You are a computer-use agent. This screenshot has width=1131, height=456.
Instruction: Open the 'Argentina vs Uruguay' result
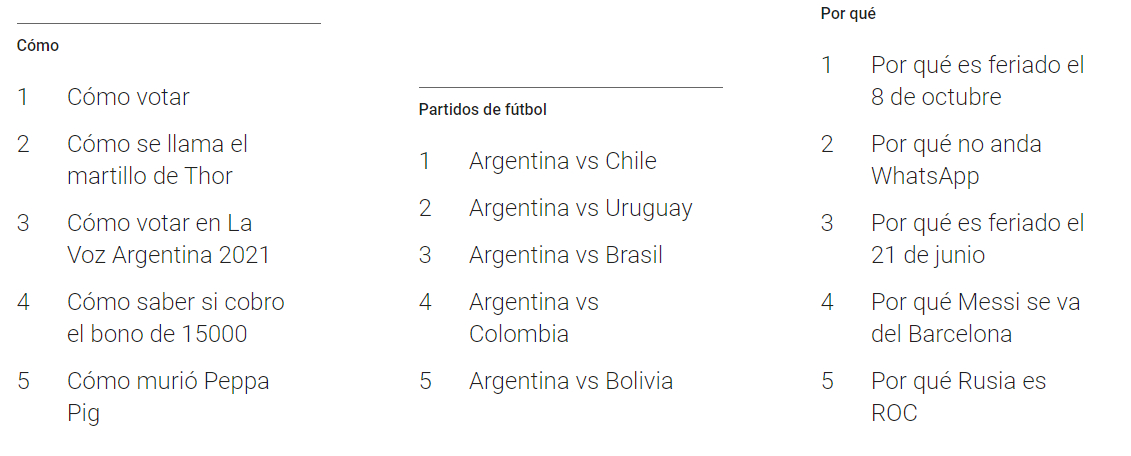[x=581, y=208]
